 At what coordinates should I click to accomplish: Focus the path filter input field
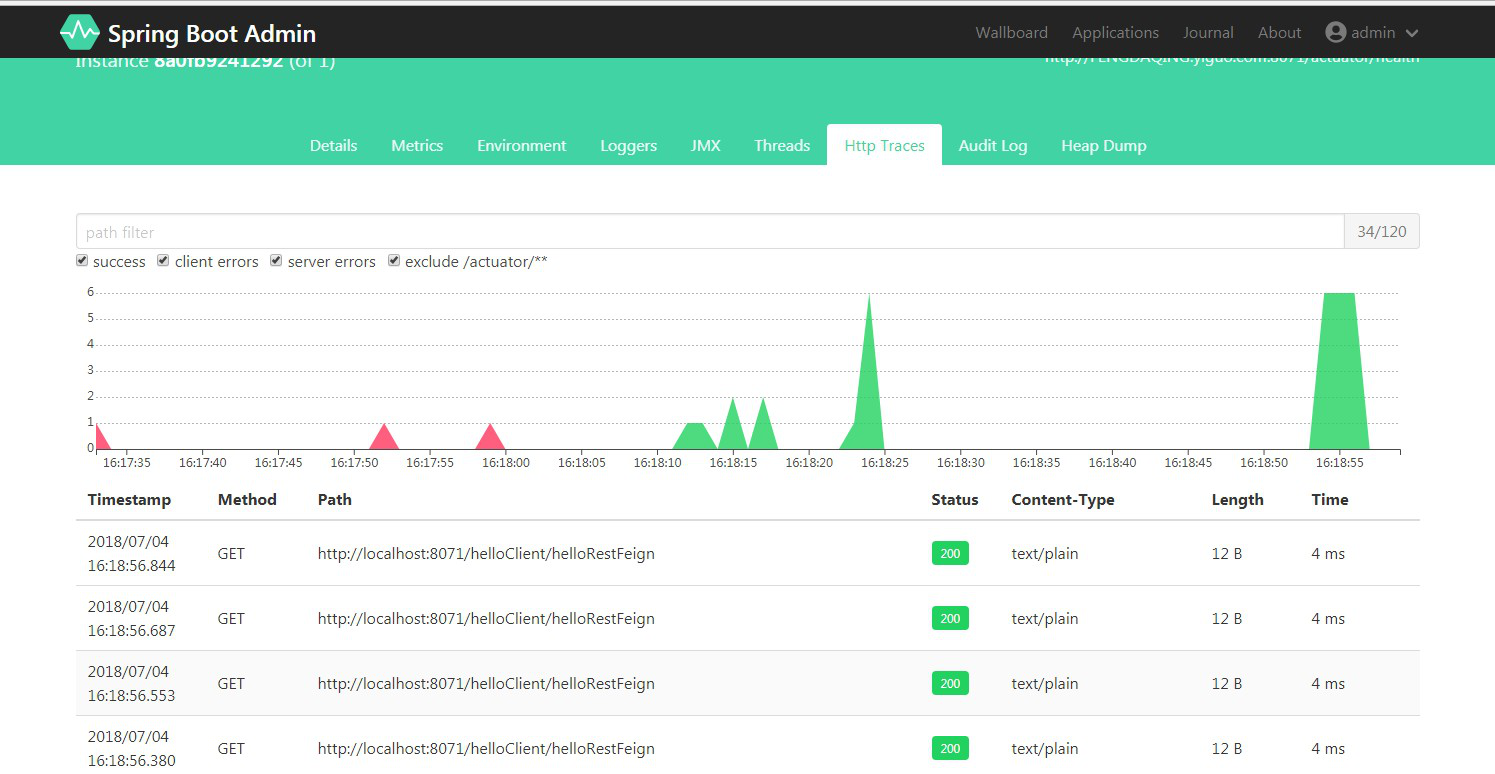(710, 231)
